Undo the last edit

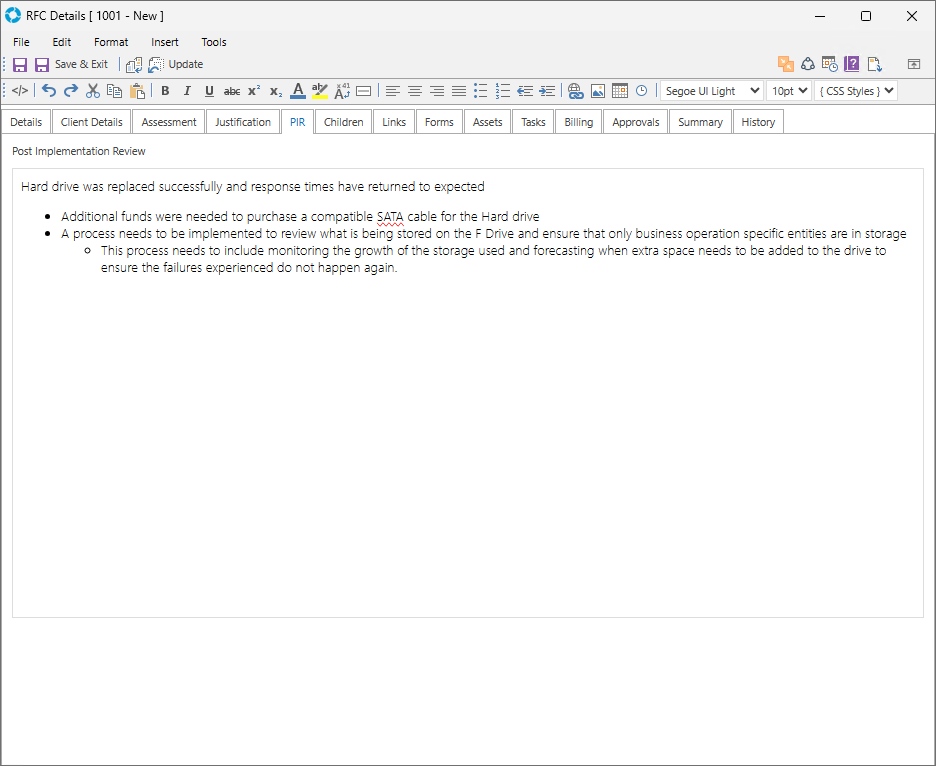click(x=49, y=91)
